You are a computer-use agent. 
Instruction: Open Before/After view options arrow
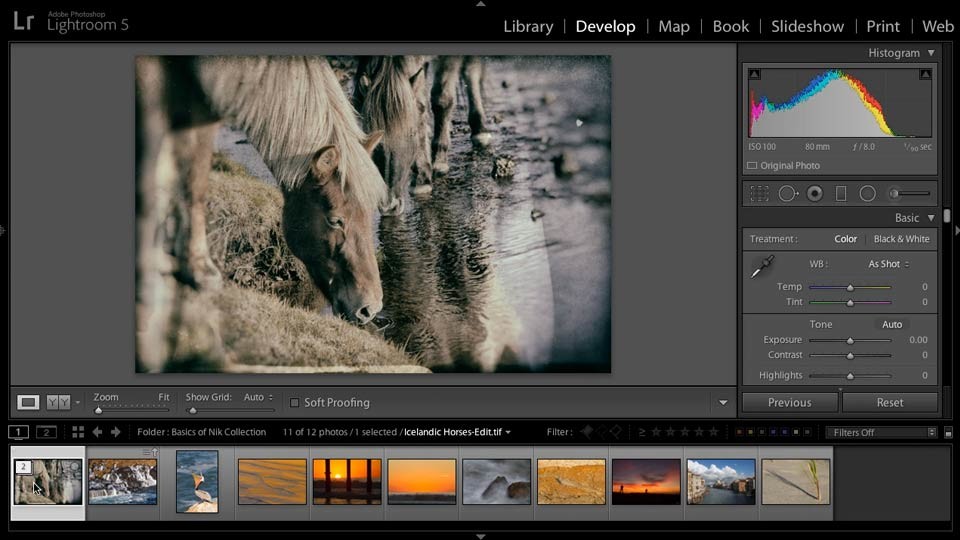point(77,403)
